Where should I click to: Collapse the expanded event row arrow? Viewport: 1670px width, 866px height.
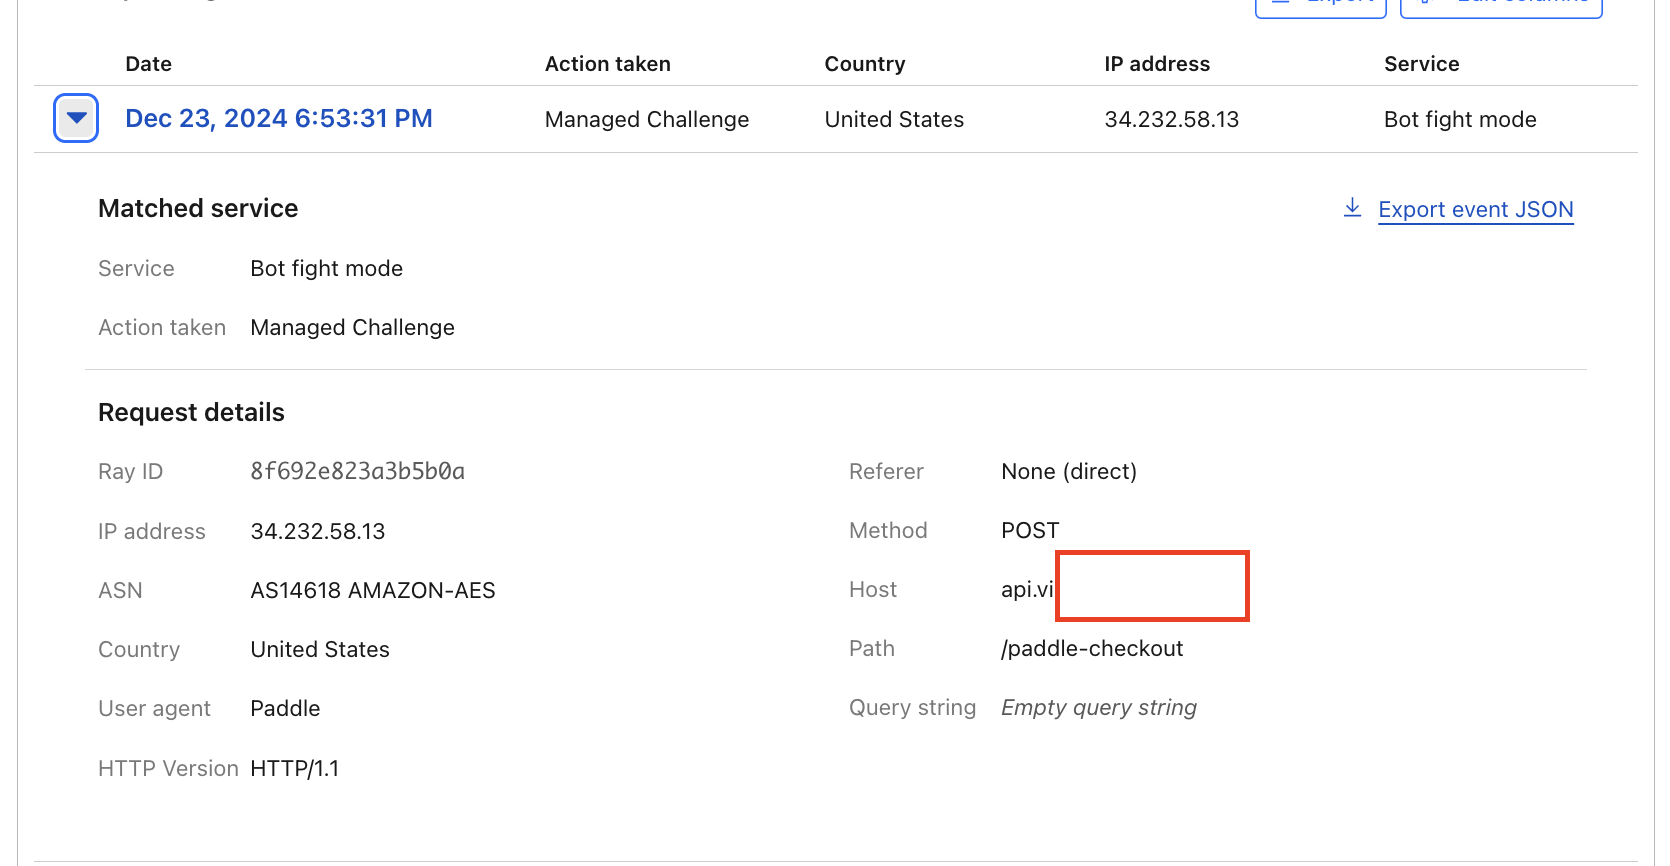(x=76, y=118)
